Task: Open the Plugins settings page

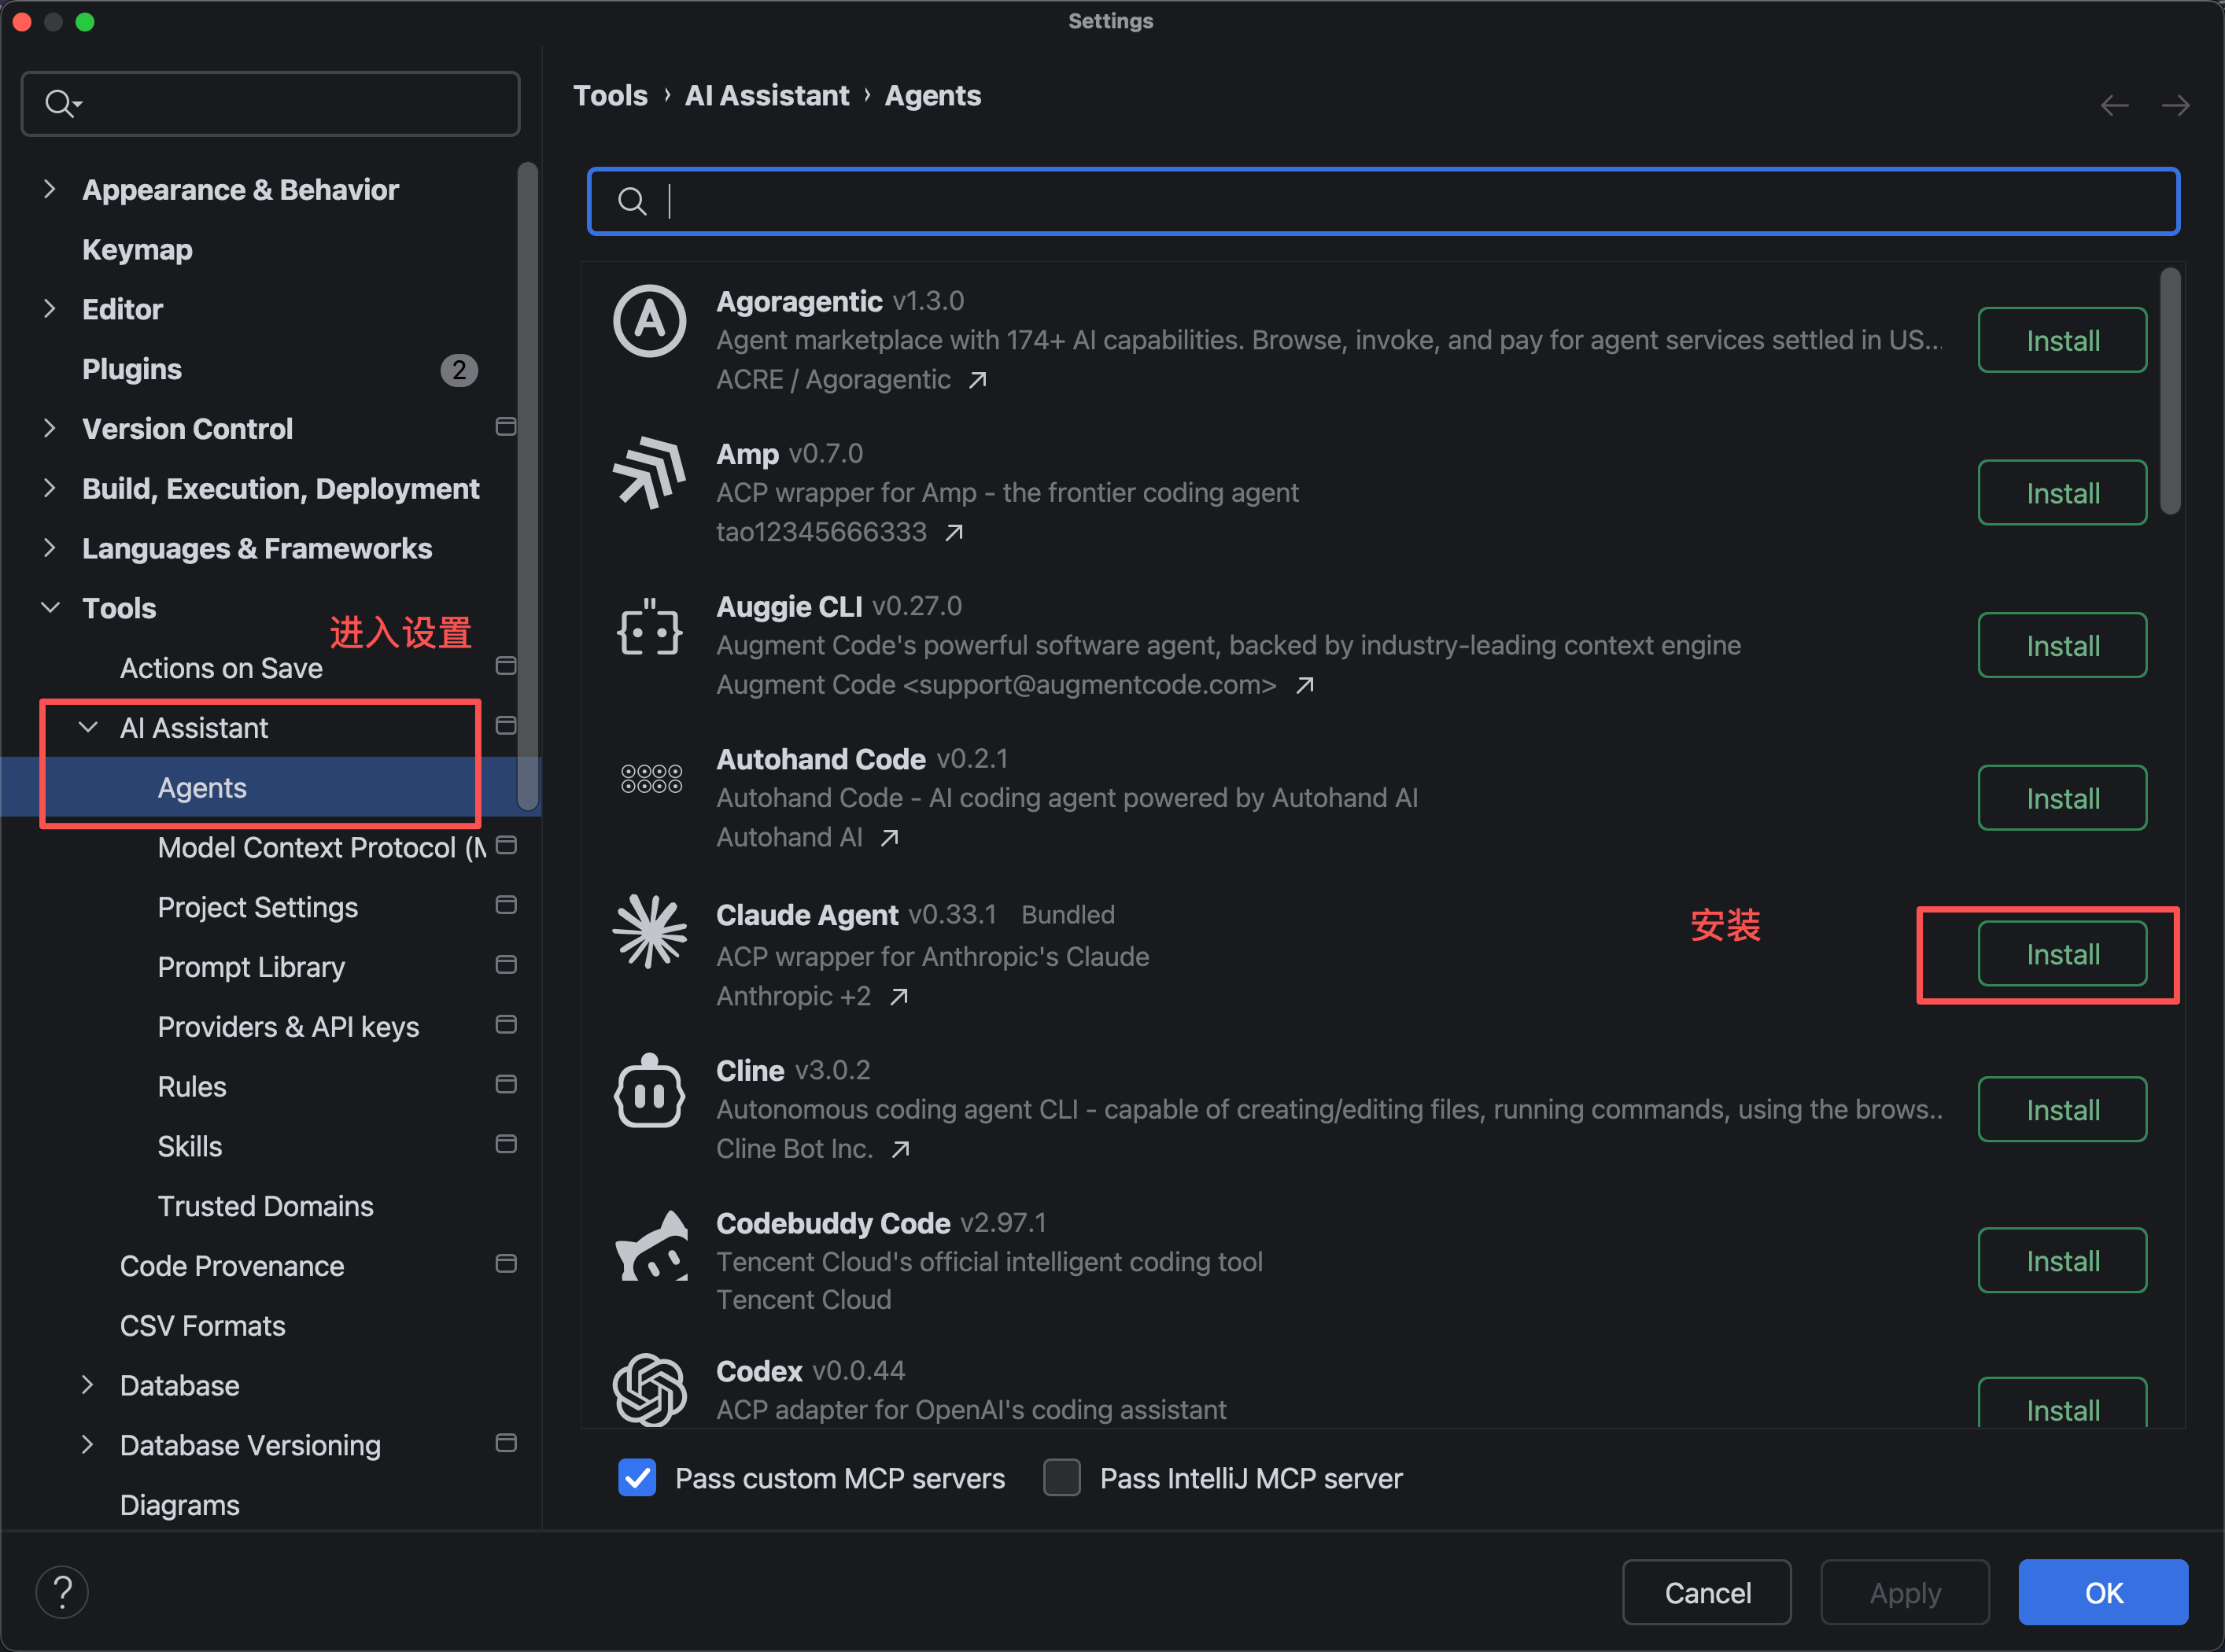Action: click(x=132, y=369)
